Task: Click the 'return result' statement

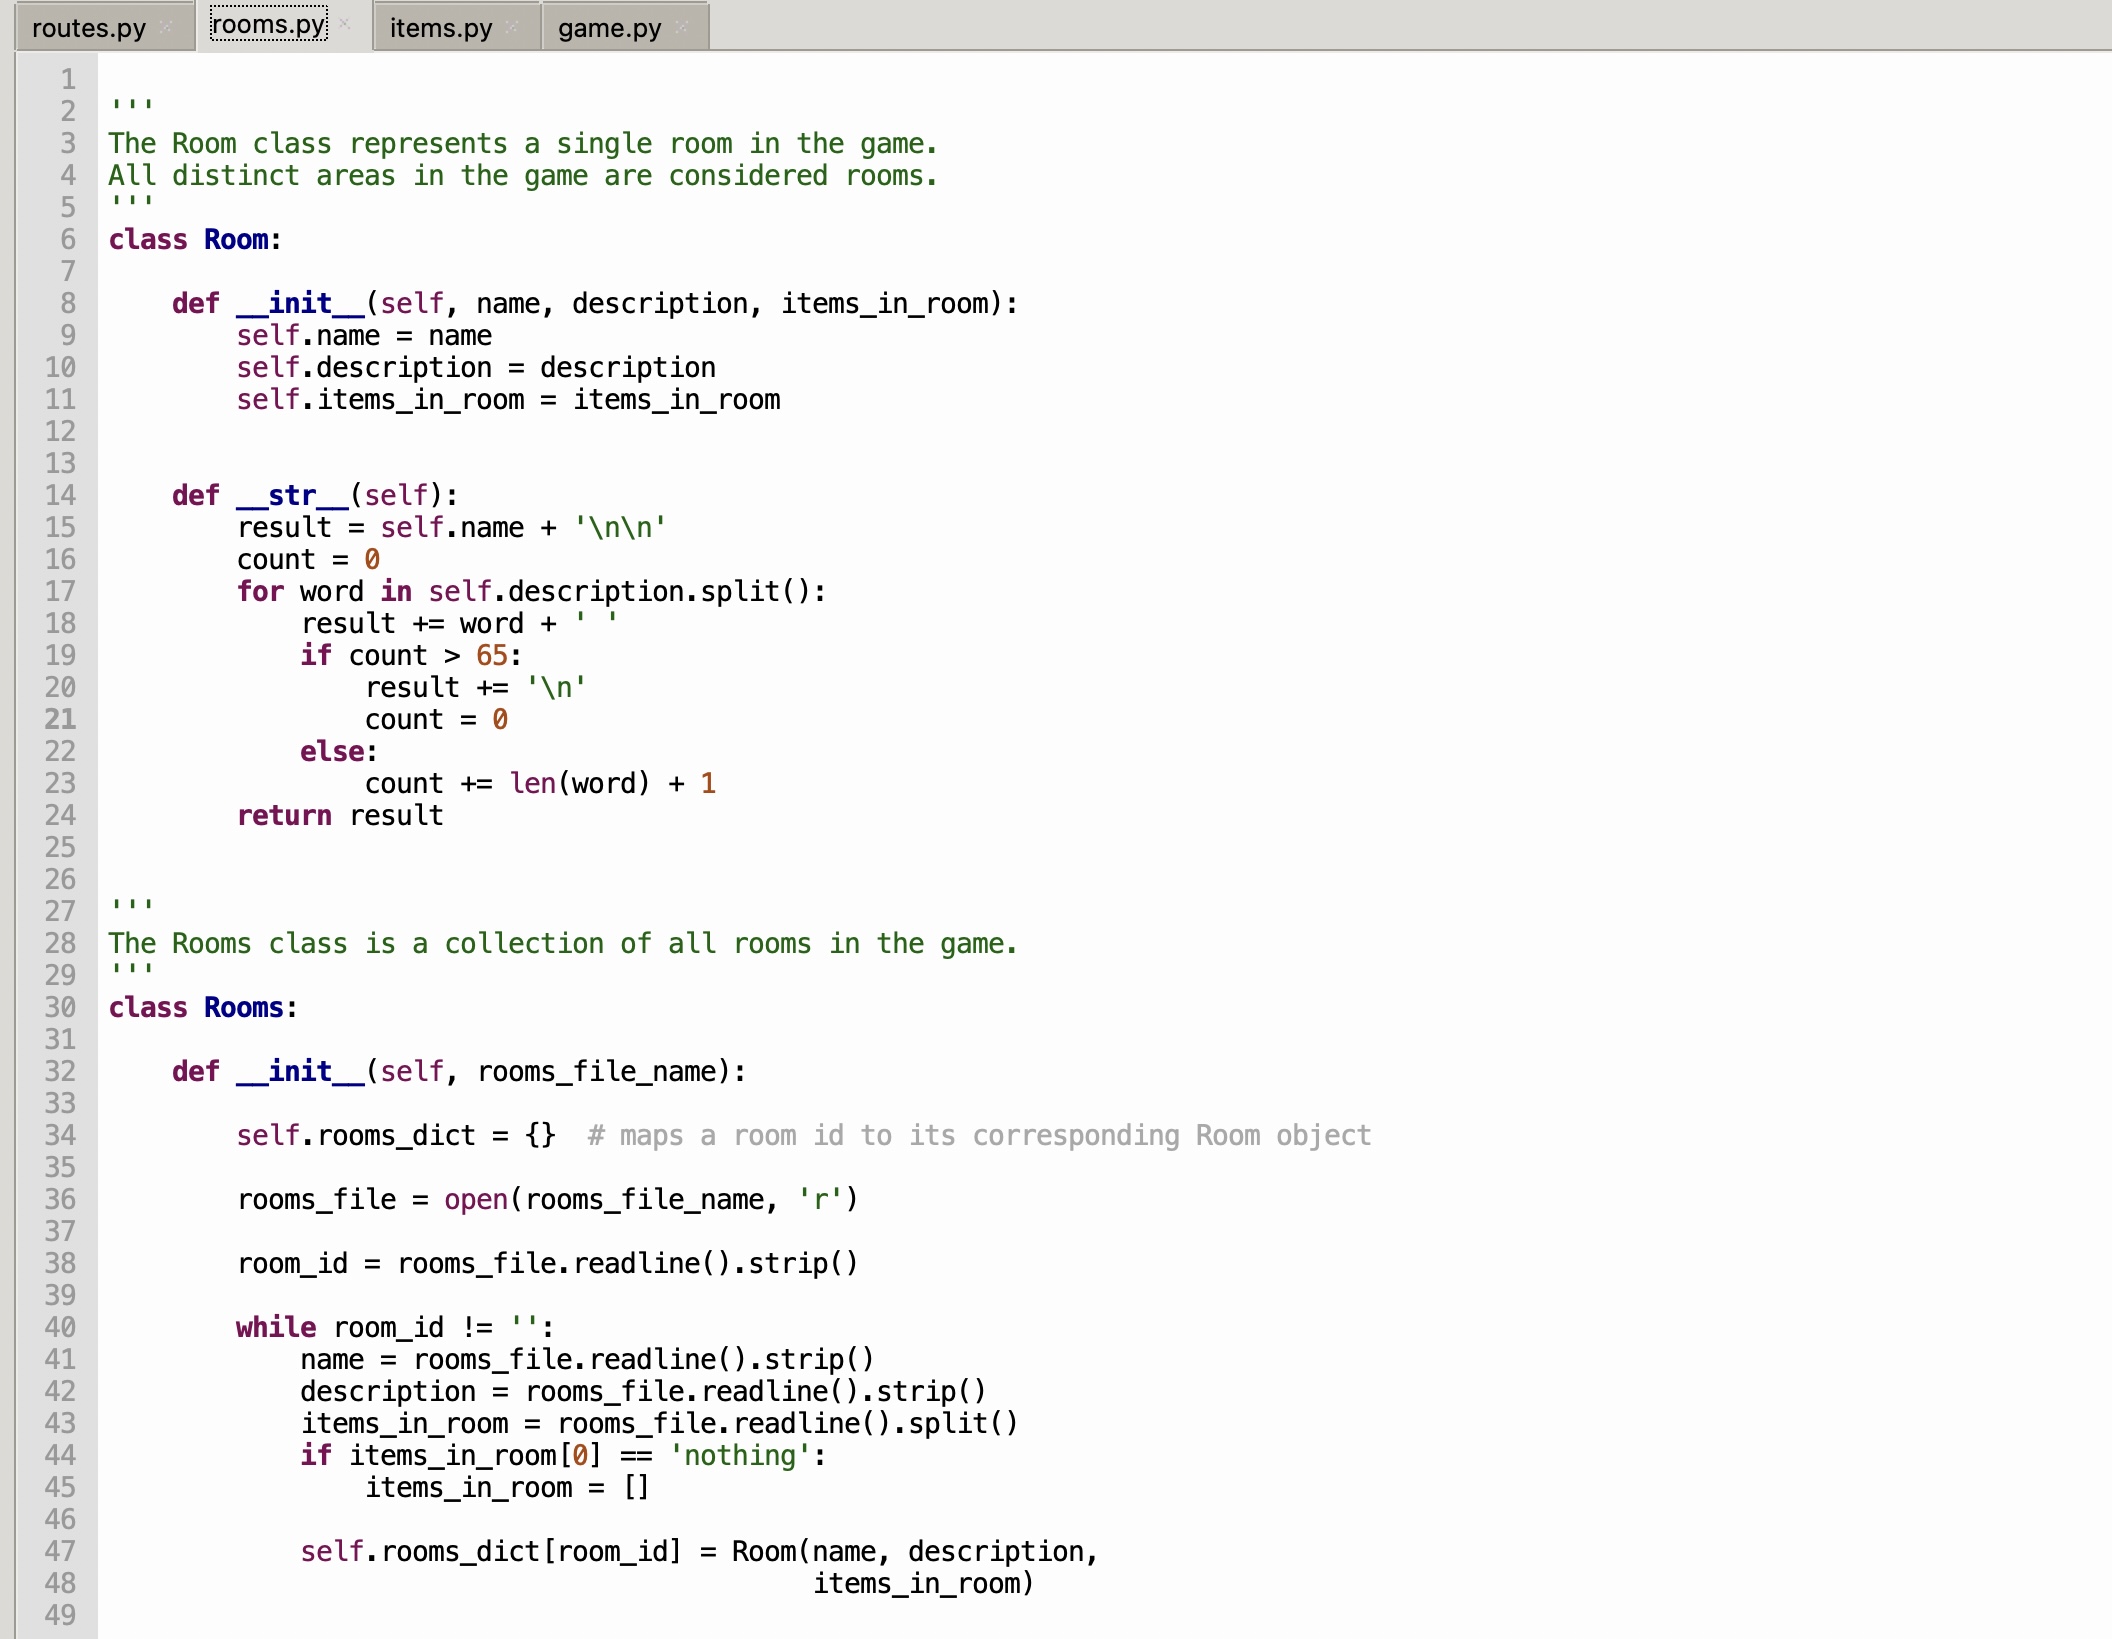Action: [340, 816]
